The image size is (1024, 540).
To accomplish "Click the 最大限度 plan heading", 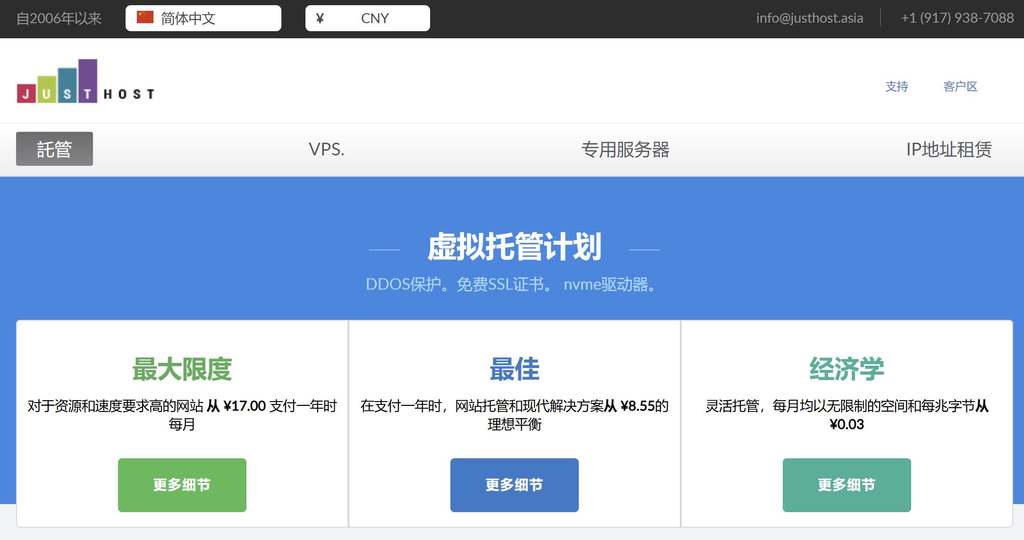I will 182,369.
